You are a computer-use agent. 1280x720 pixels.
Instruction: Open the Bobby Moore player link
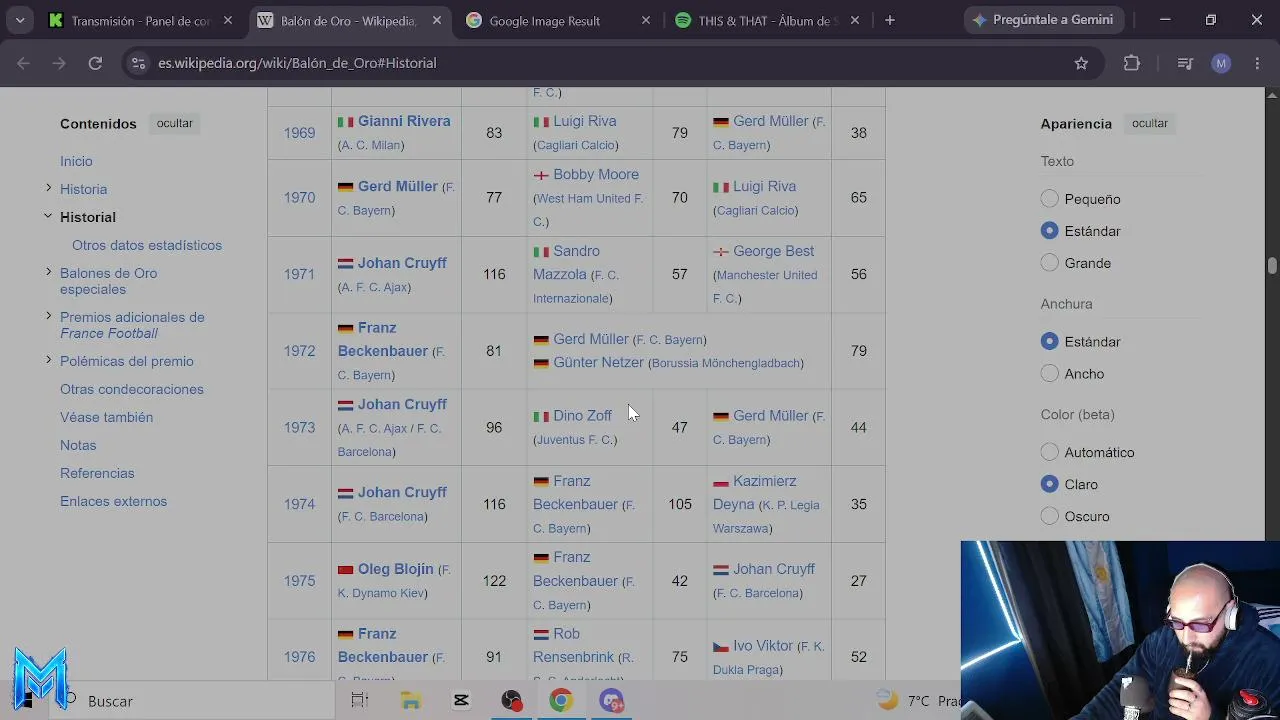[x=596, y=174]
